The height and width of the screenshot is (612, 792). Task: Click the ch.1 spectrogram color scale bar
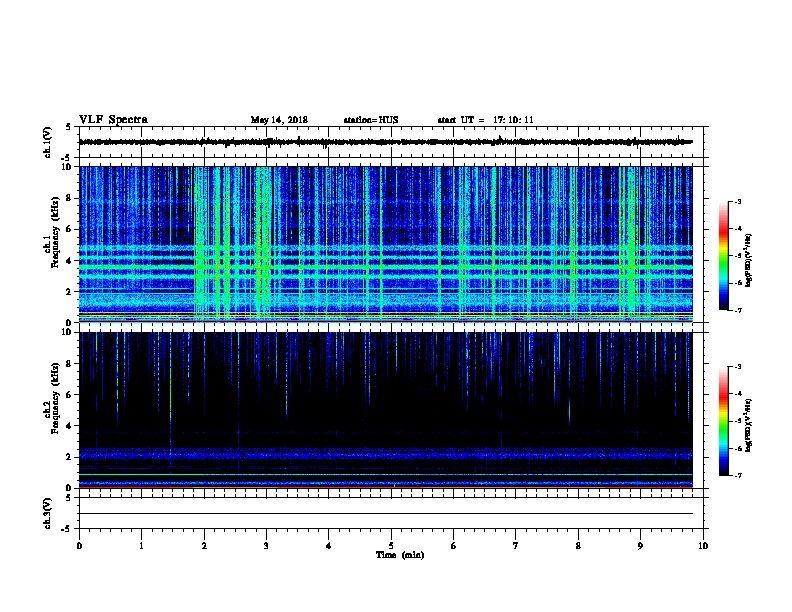pyautogui.click(x=723, y=256)
